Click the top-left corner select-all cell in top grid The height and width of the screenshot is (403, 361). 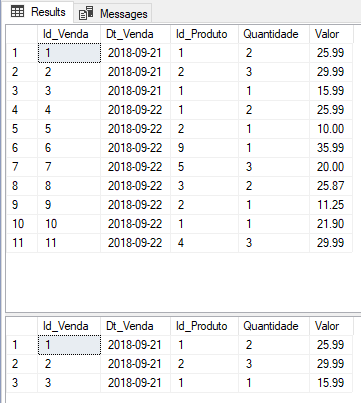tap(22, 34)
